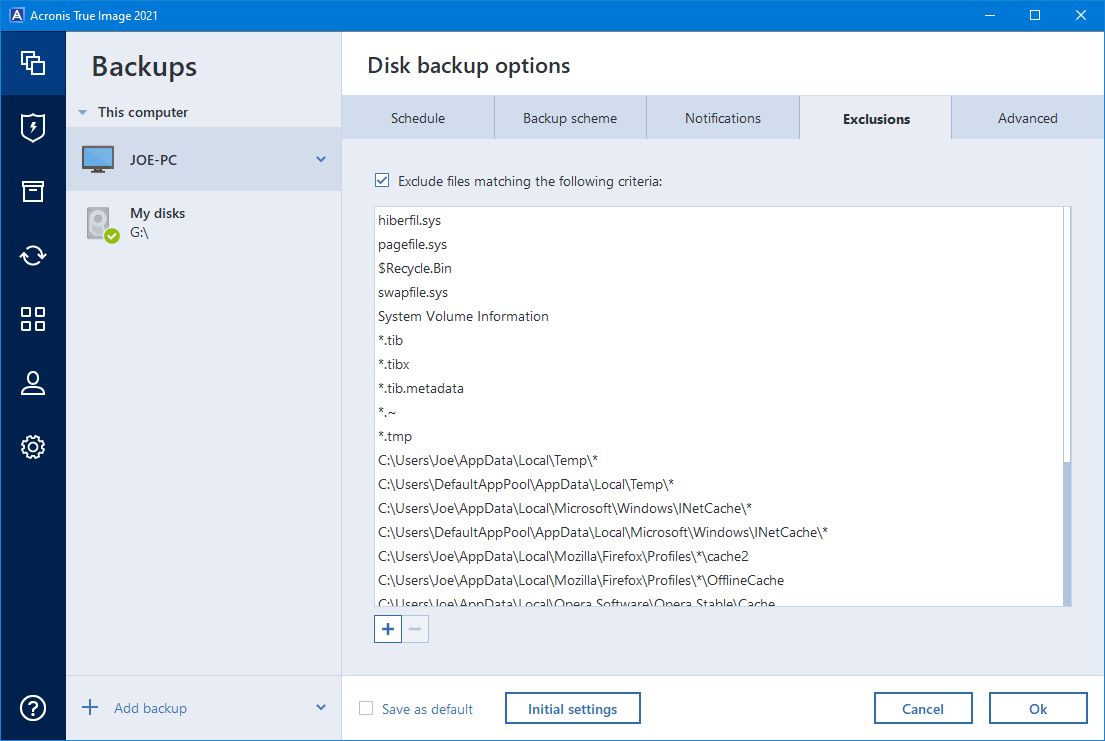Click the Backups heading
1105x741 pixels.
click(144, 66)
